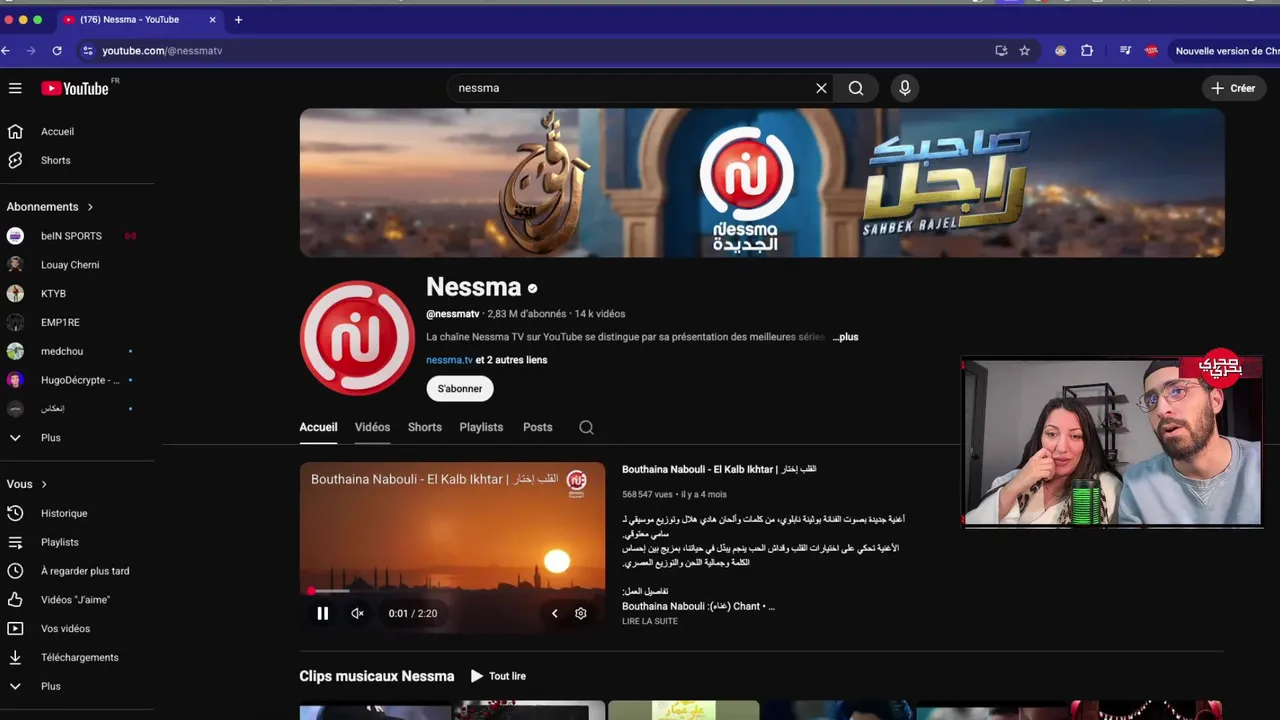Open the KTYB subscription channel
The width and height of the screenshot is (1280, 720).
[x=53, y=294]
